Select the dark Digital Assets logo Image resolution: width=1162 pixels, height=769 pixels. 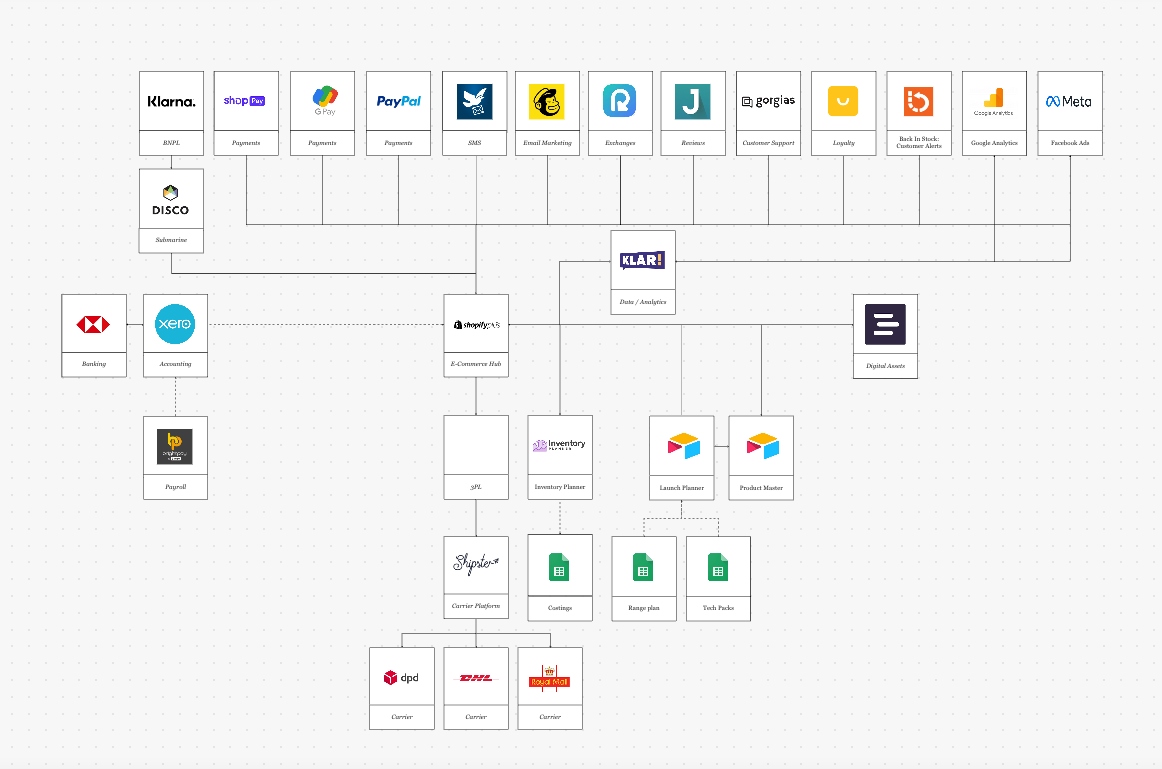(x=885, y=324)
